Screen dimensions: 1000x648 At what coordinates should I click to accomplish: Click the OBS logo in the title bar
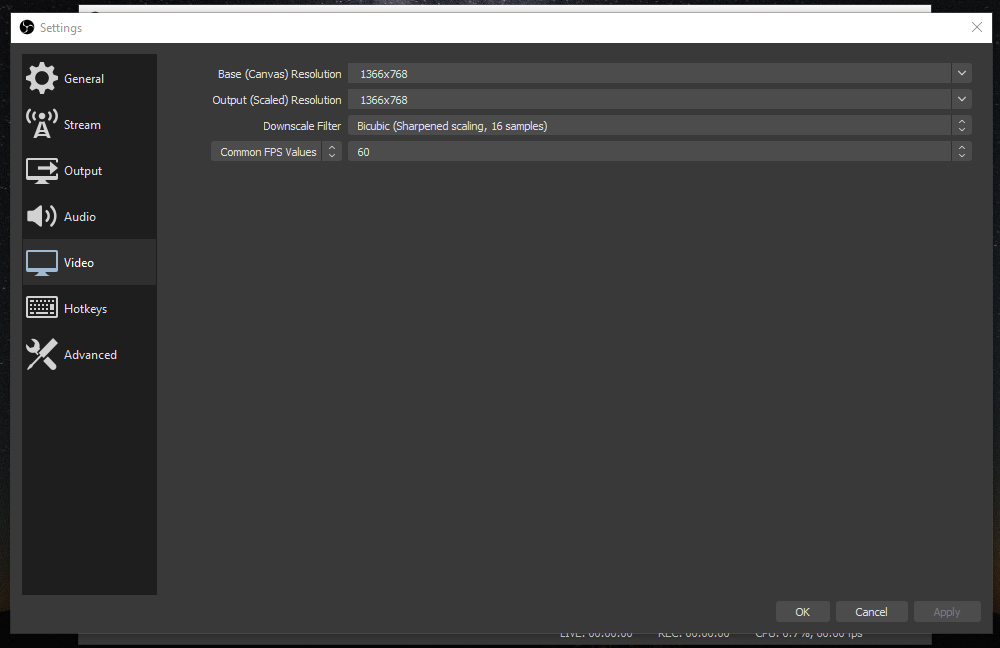[27, 28]
